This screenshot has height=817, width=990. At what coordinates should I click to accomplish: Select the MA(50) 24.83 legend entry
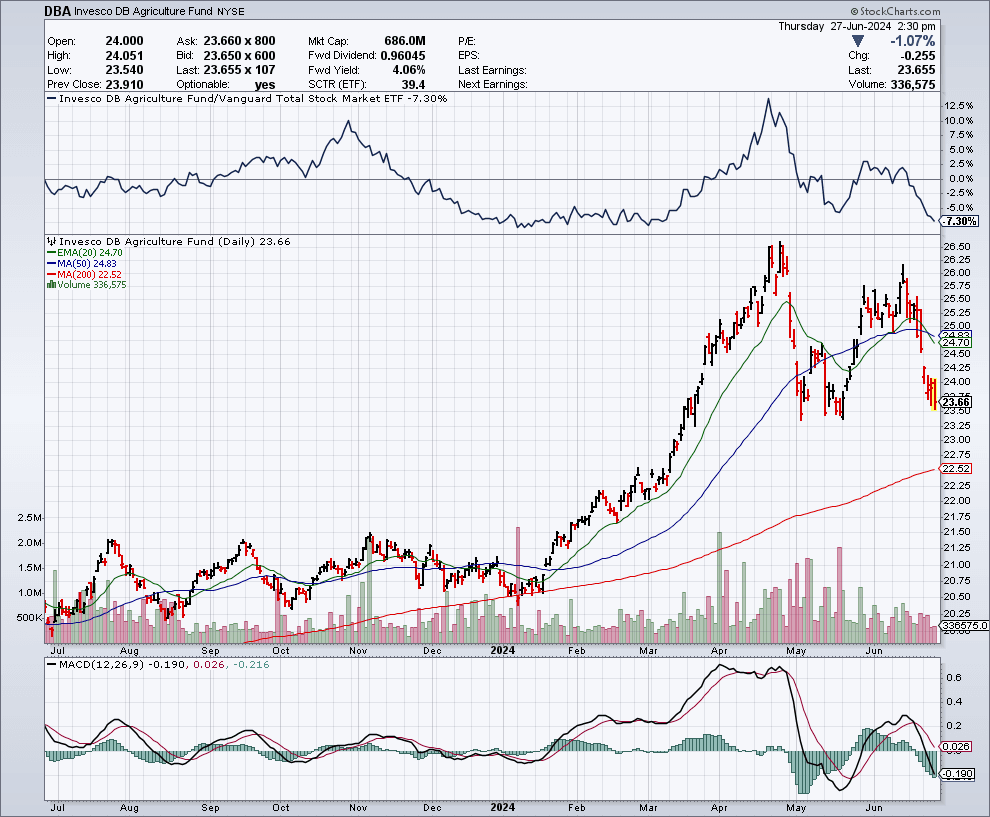82,263
